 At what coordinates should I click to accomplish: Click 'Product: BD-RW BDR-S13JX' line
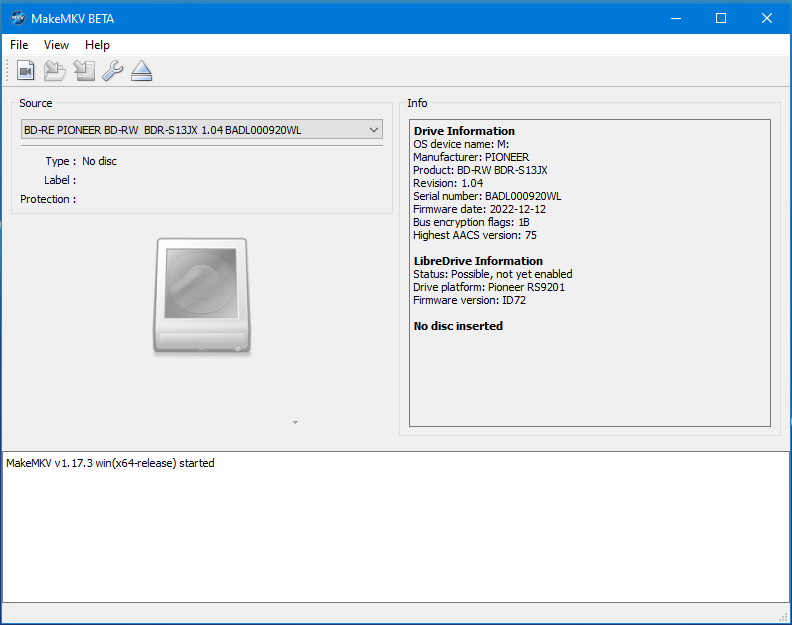pyautogui.click(x=480, y=170)
